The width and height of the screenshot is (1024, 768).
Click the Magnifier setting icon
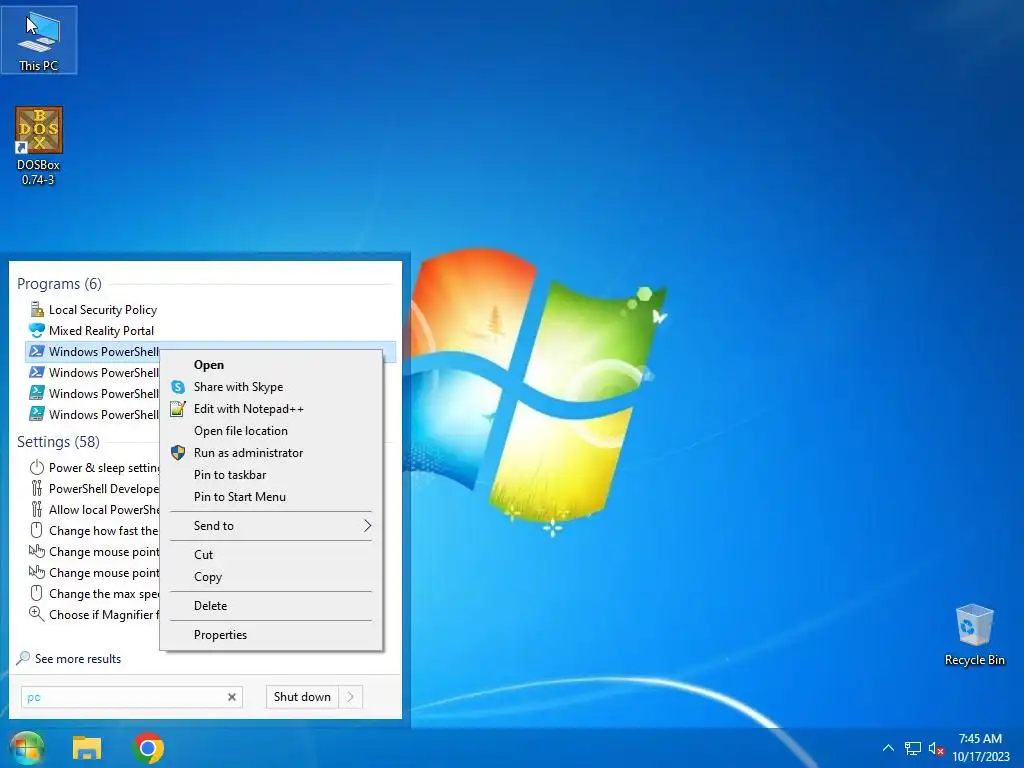click(37, 614)
